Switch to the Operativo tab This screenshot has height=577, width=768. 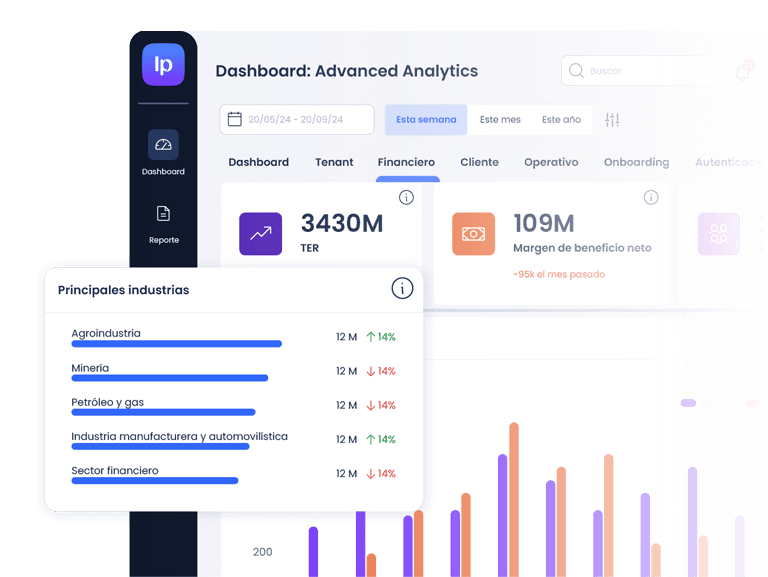click(551, 162)
